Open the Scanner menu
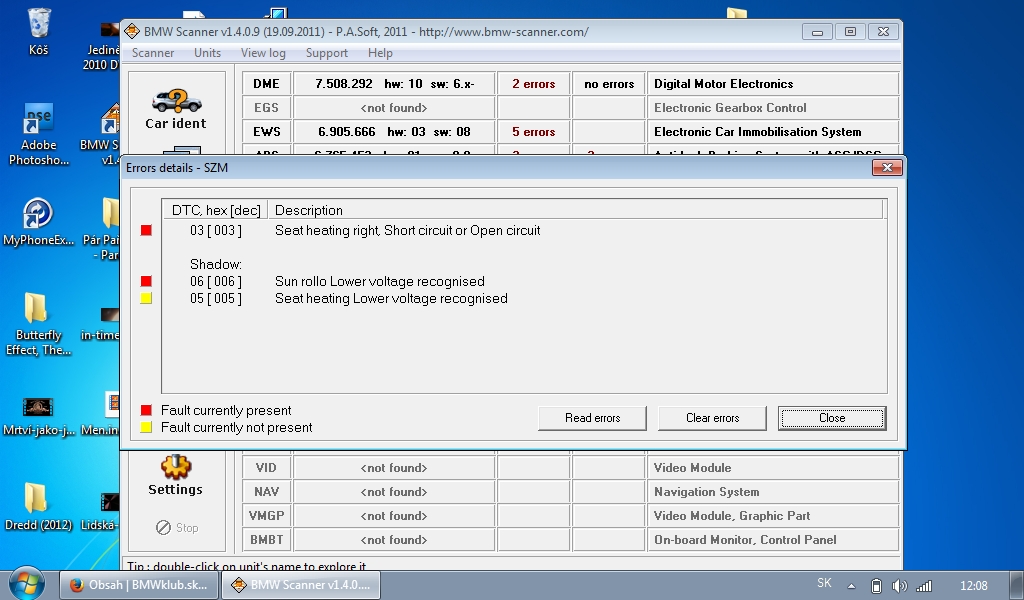The height and width of the screenshot is (600, 1024). [x=153, y=53]
